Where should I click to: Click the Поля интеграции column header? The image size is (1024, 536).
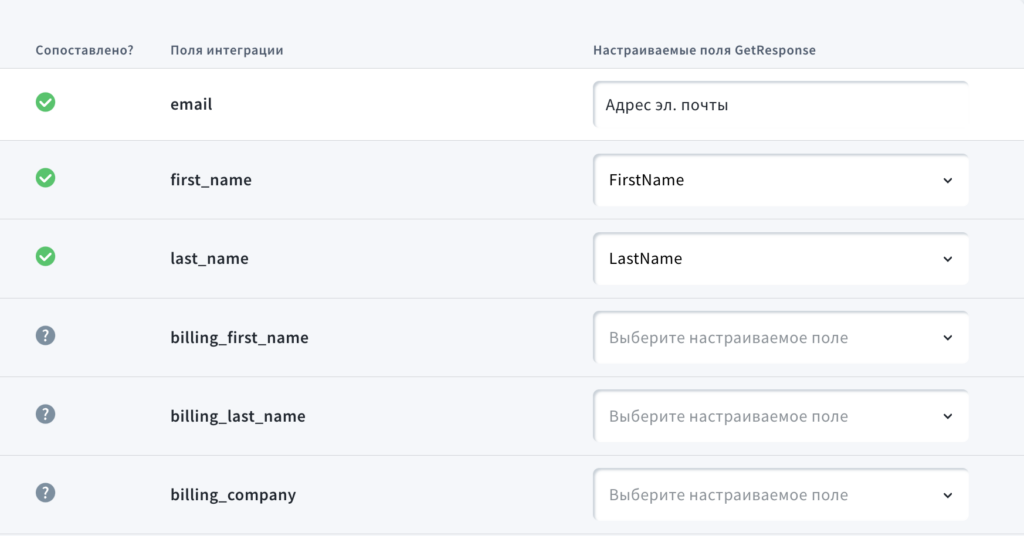tap(227, 50)
